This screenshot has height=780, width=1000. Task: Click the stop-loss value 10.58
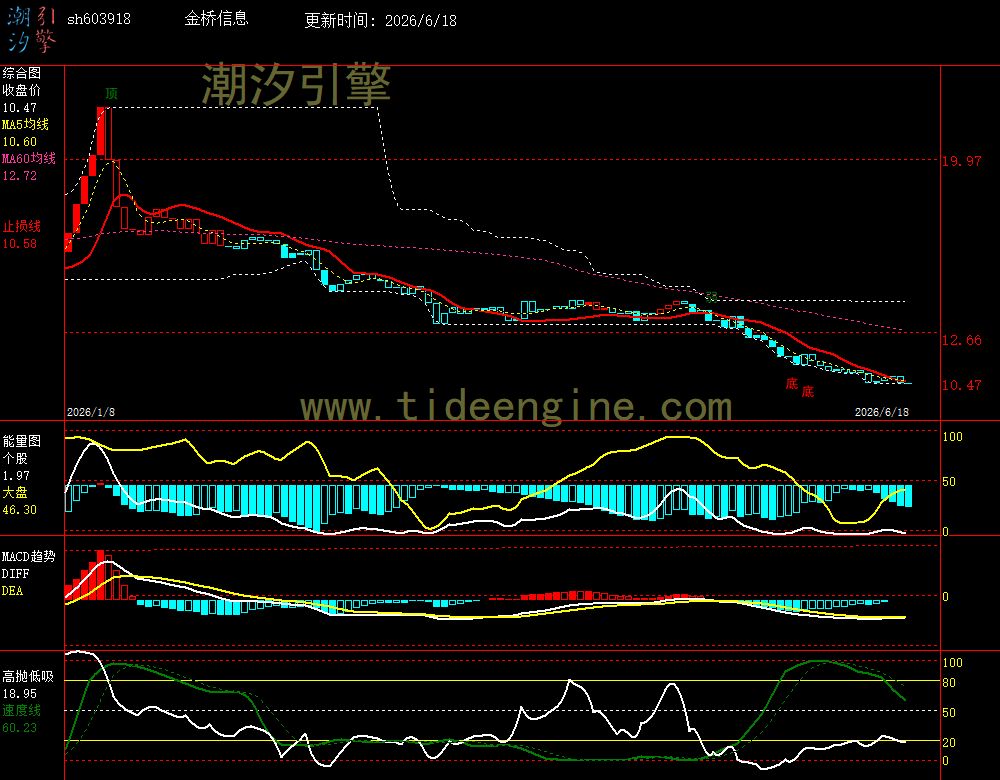20,243
